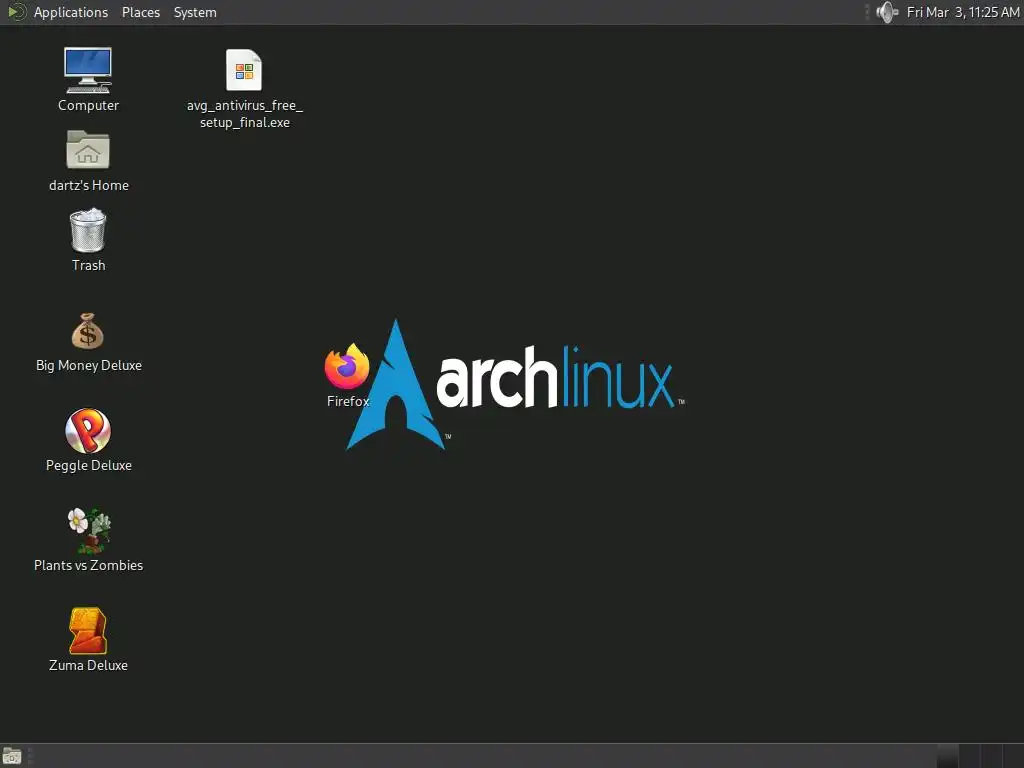Screen dimensions: 1024x768
Task: Switch to the second workspace in the switcher
Action: pyautogui.click(x=970, y=756)
